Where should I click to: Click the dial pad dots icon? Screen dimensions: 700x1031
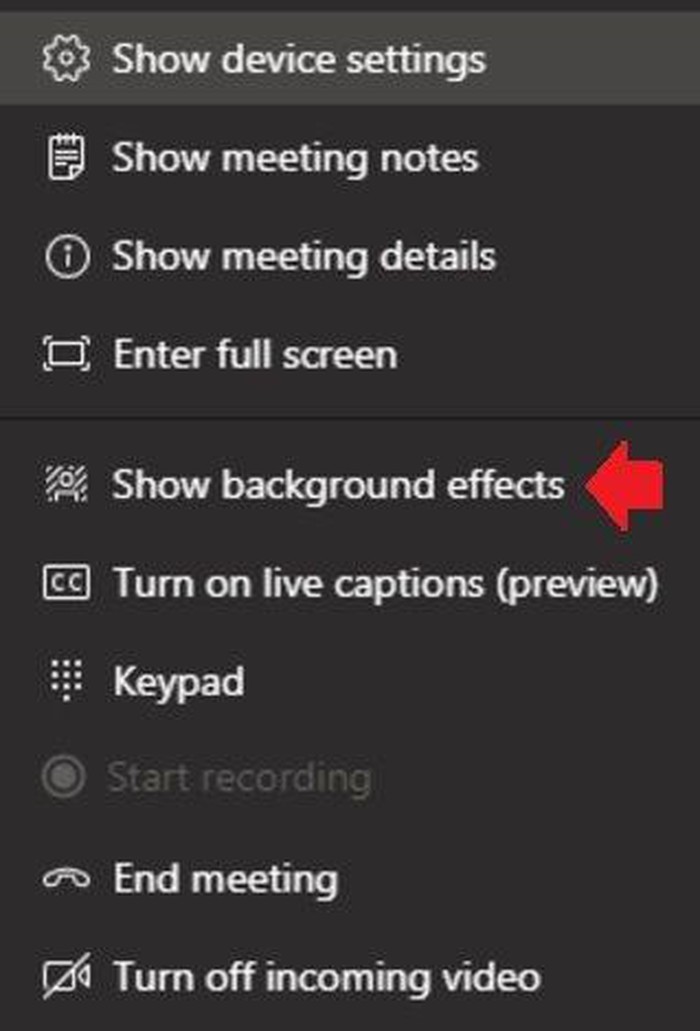[67, 681]
